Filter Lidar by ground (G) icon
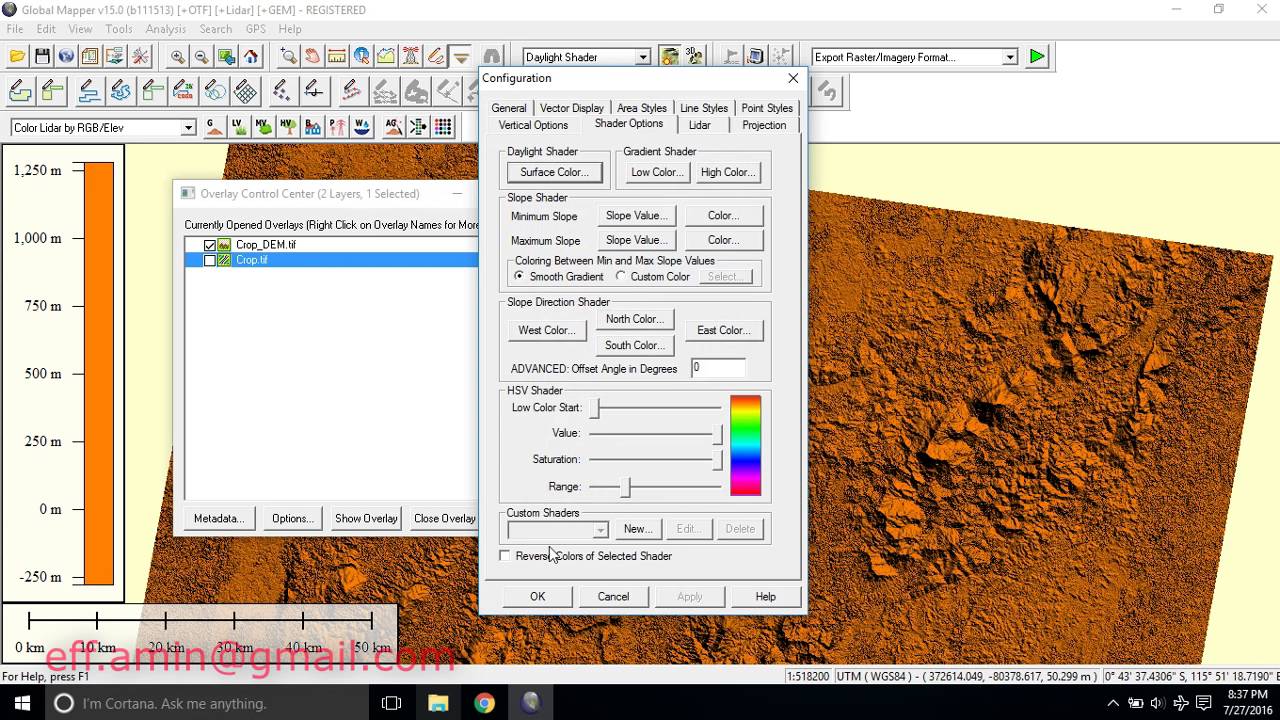The image size is (1280, 720). [x=214, y=127]
